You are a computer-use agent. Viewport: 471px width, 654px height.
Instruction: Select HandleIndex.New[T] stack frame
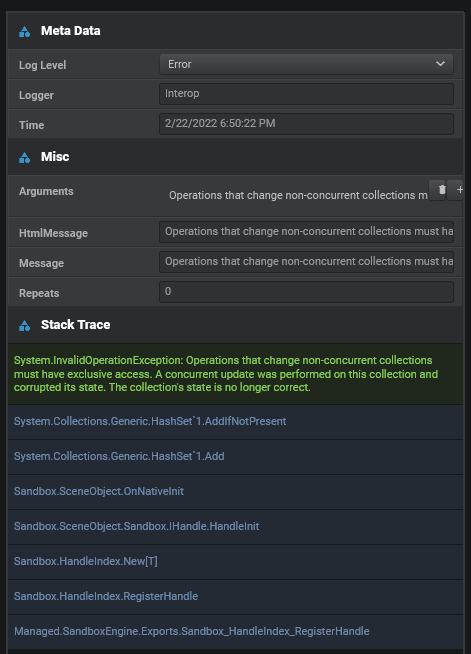(x=235, y=562)
